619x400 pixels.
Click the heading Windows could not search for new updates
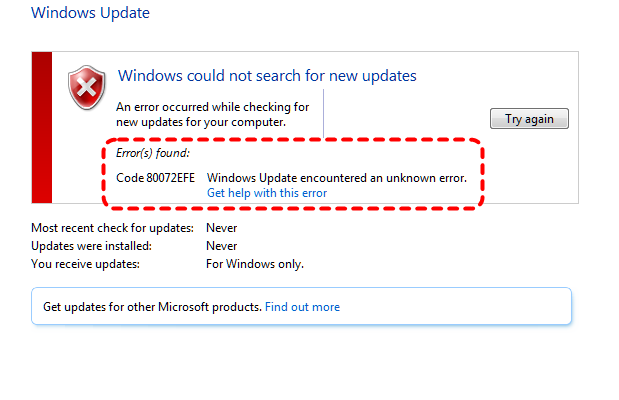267,76
